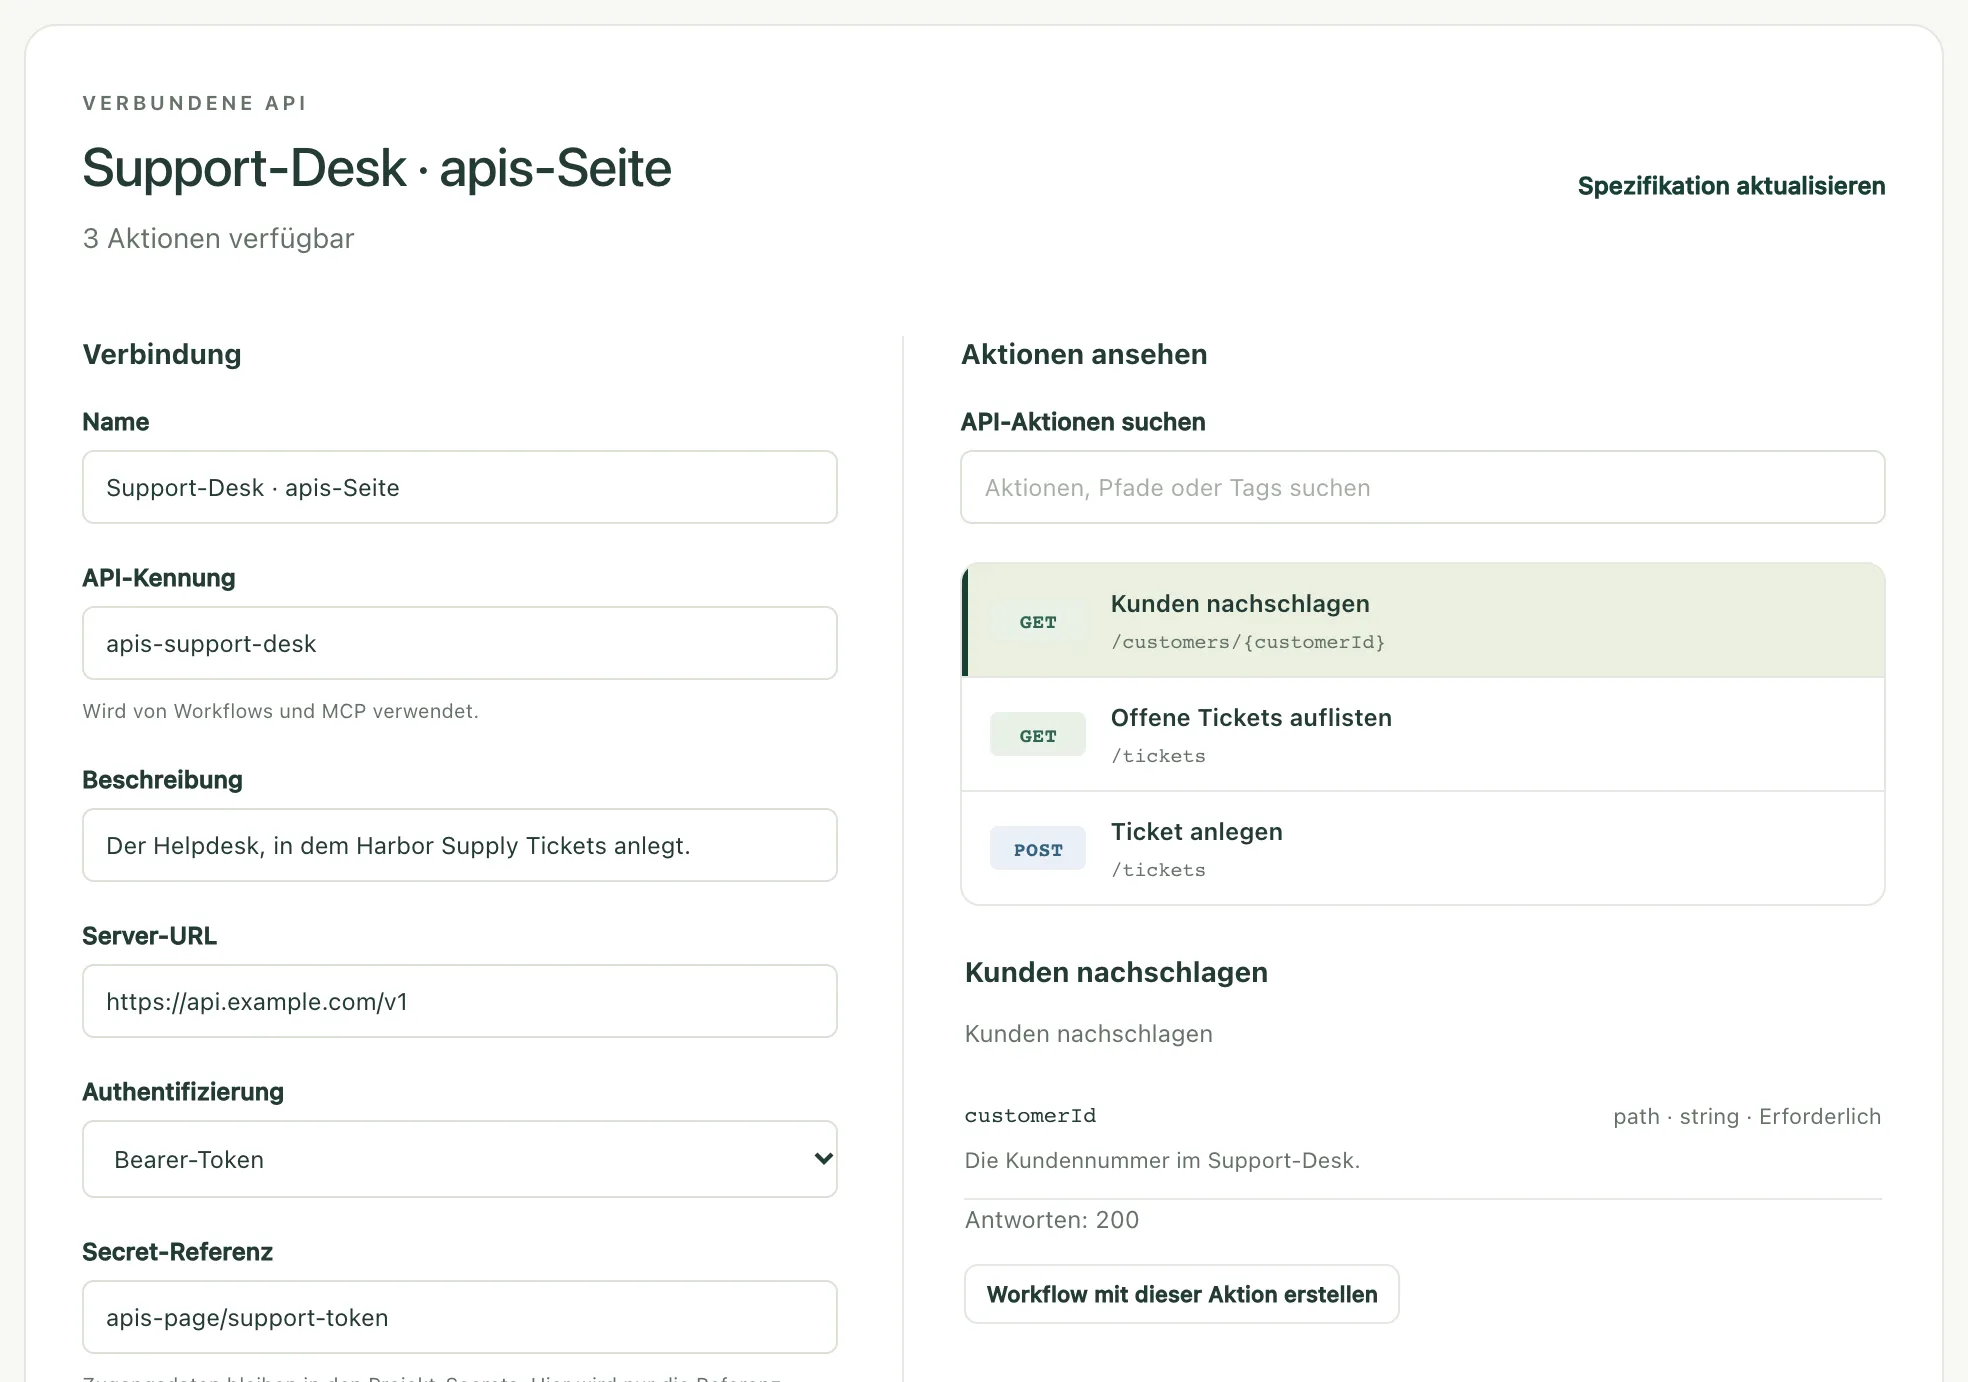1968x1382 pixels.
Task: Click page title 'Support-Desk · apis-Seite'
Action: click(377, 168)
